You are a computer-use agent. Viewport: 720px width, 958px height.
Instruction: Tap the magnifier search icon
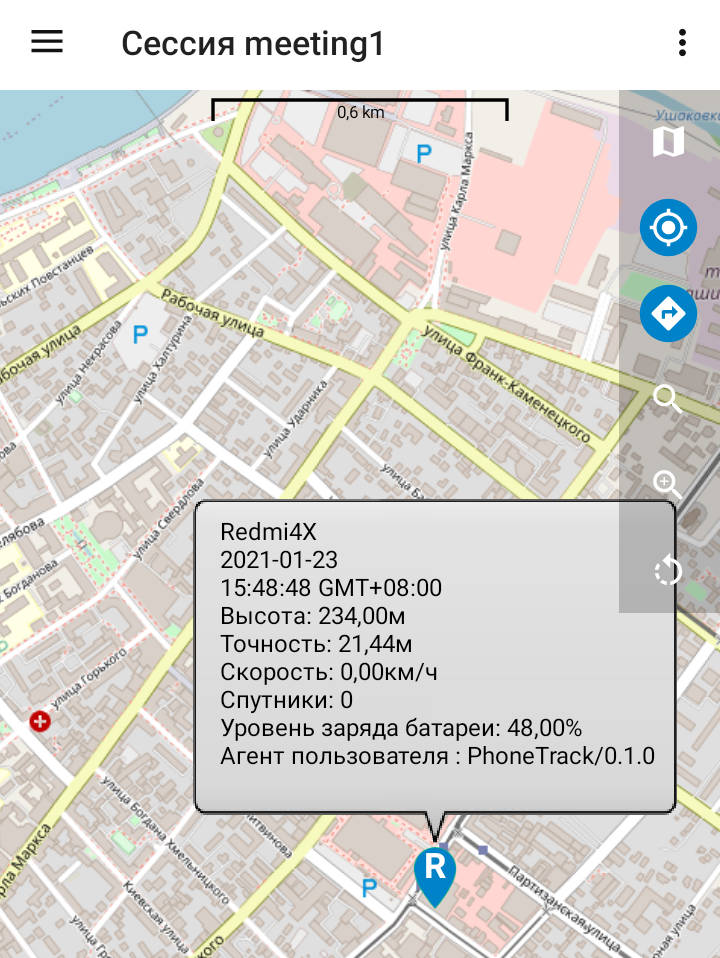[x=667, y=400]
